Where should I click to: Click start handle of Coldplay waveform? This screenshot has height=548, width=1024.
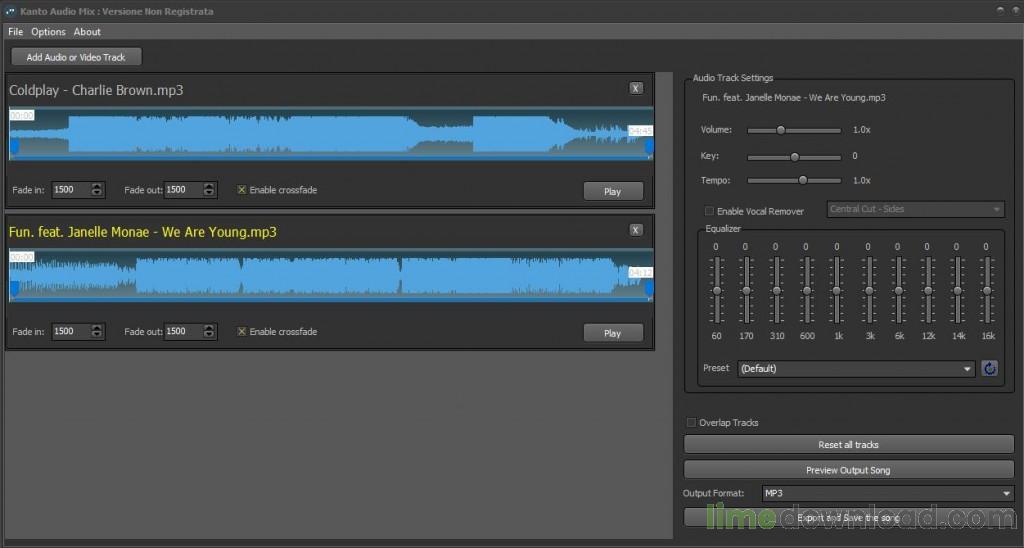[14, 148]
